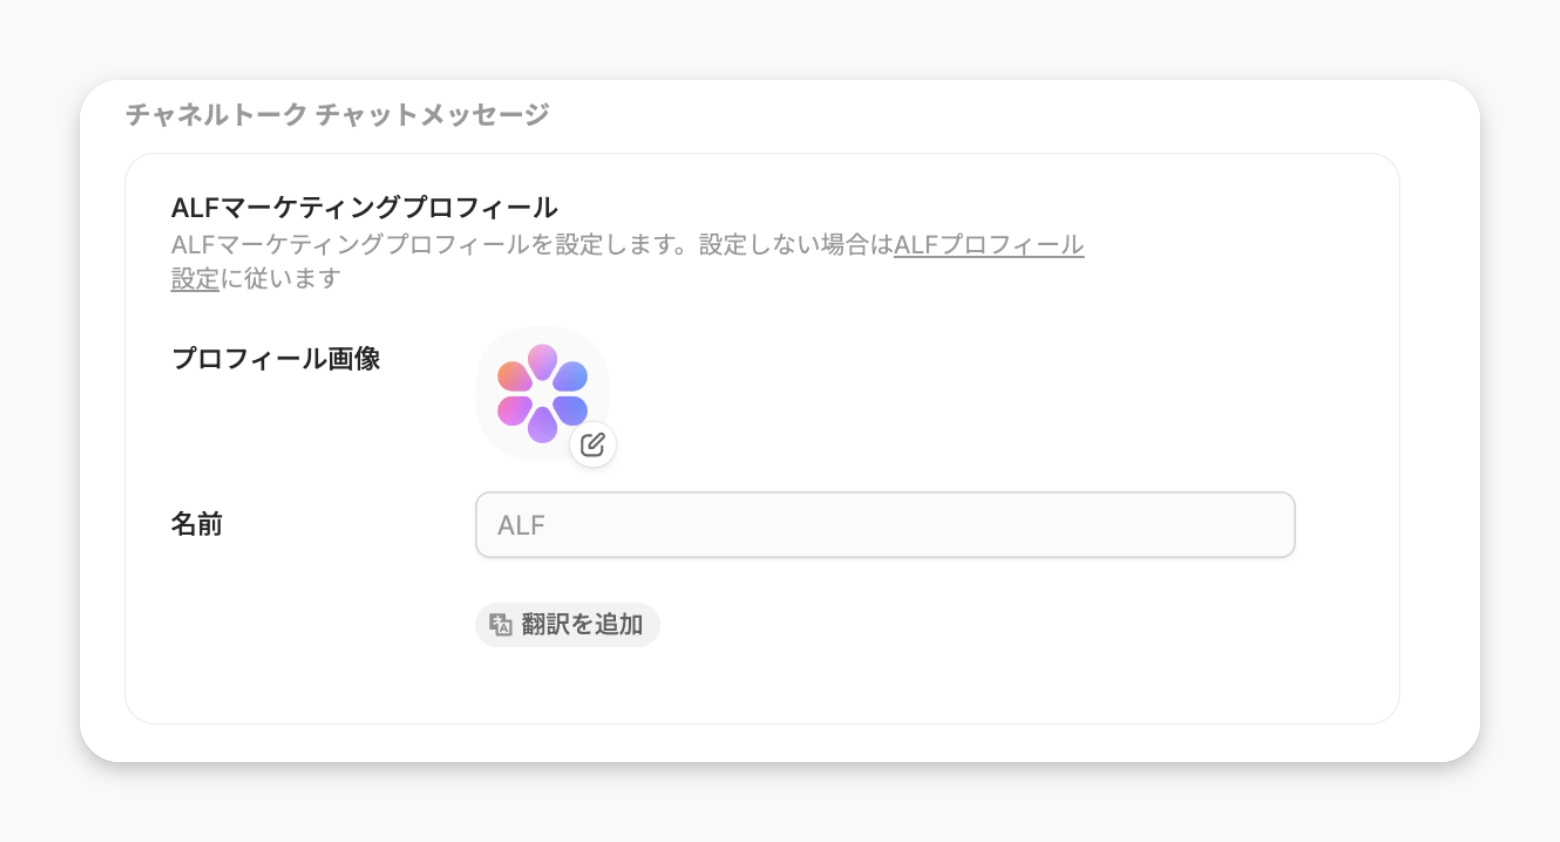Open the ALFプロフィール link in description

pyautogui.click(x=989, y=245)
